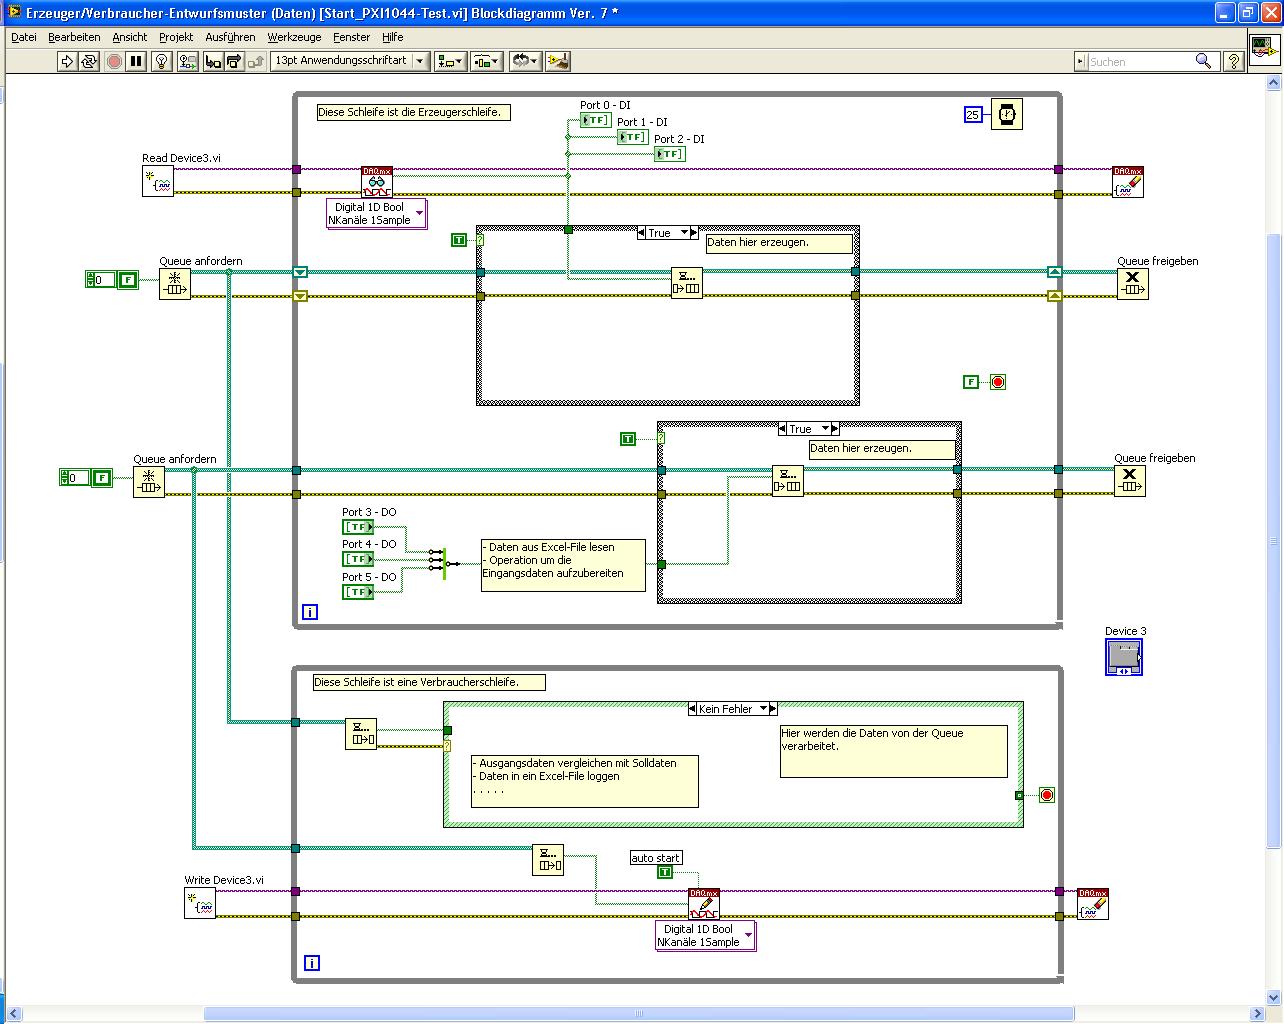The image size is (1284, 1024).
Task: Open the Reorder objects dropdown
Action: click(x=524, y=61)
